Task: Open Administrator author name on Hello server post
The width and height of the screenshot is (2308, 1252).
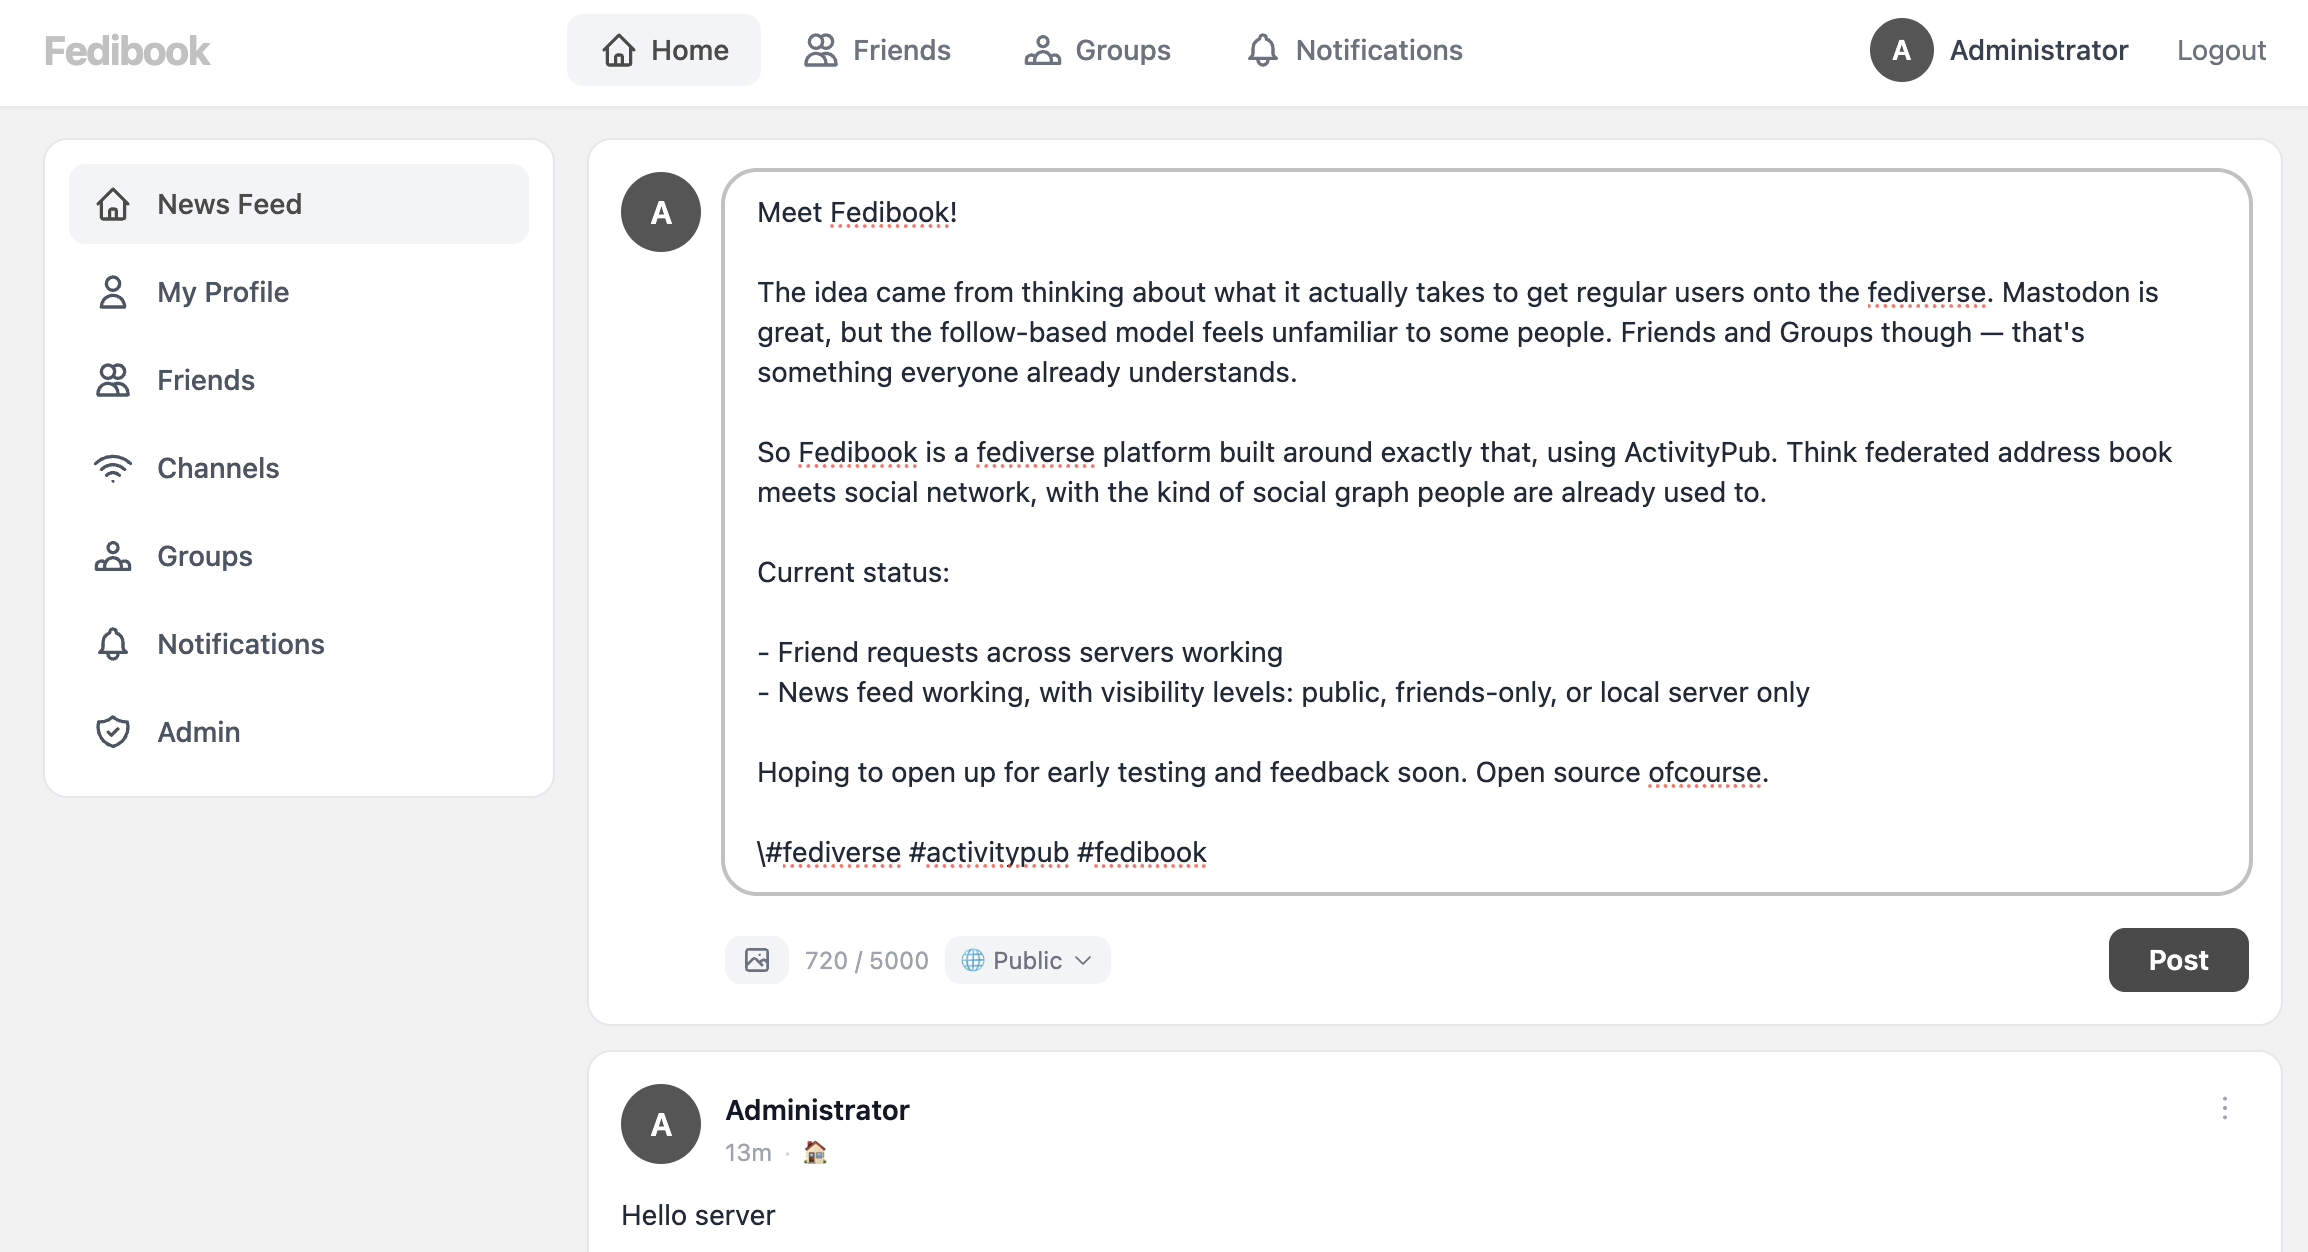Action: click(817, 1110)
